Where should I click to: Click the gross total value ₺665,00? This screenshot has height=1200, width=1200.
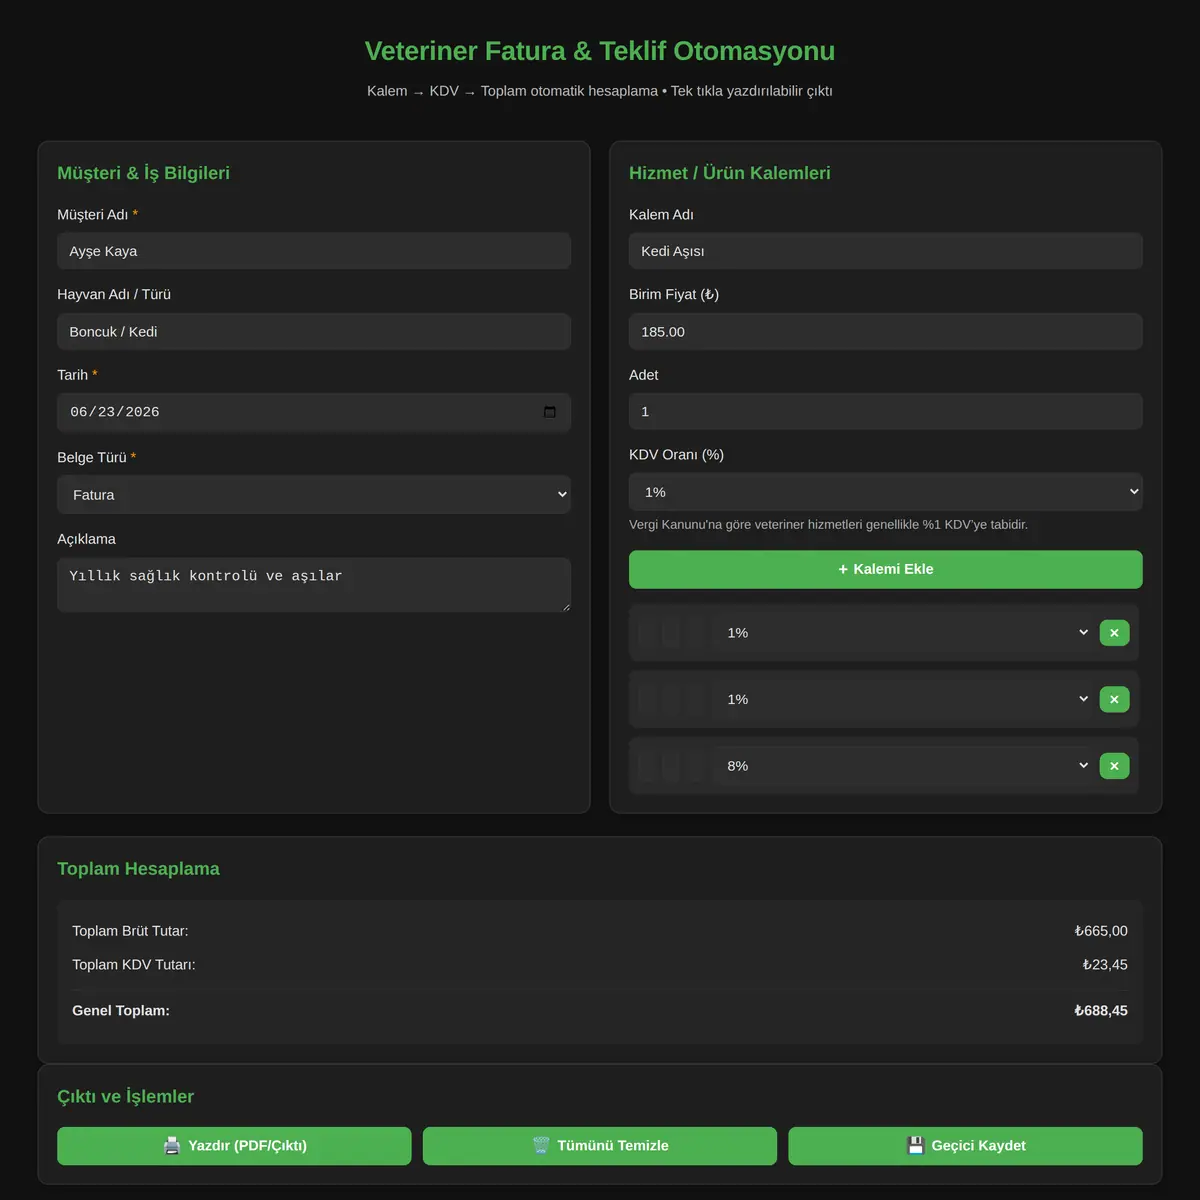point(1101,931)
